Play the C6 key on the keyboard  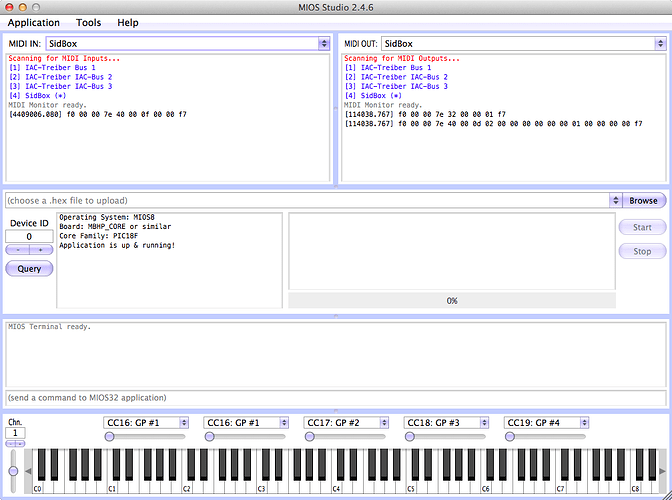(486, 488)
